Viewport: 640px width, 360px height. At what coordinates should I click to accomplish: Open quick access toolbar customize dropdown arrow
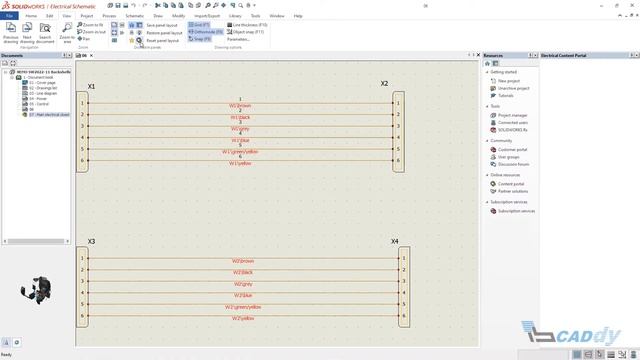[x=255, y=5]
